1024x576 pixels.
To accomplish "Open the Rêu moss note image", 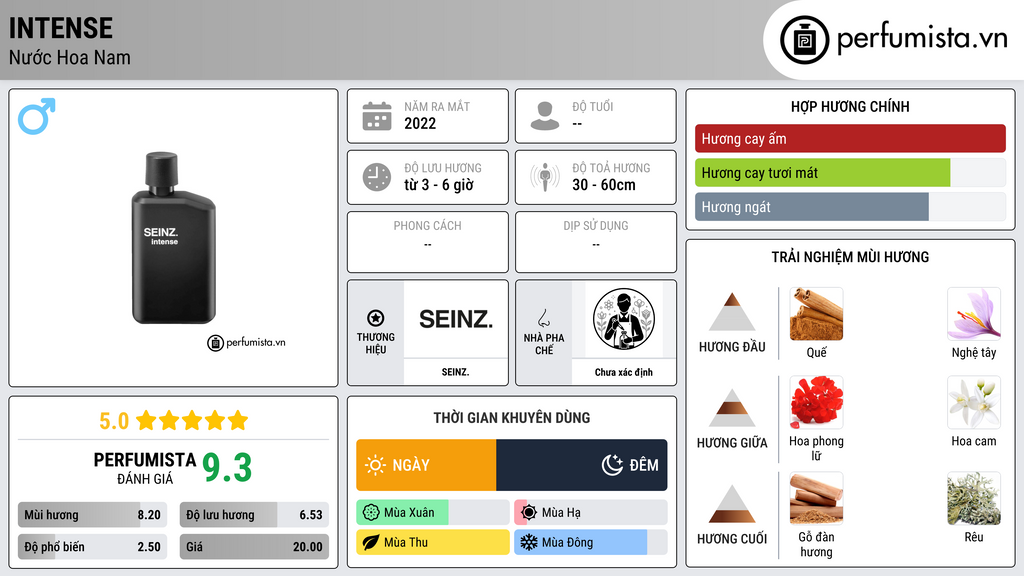I will [x=974, y=498].
